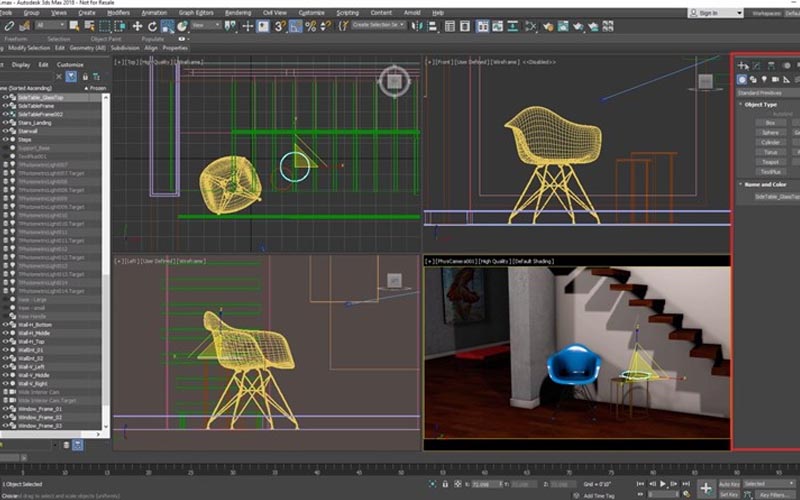800x500 pixels.
Task: Open the Help menu
Action: (x=438, y=13)
